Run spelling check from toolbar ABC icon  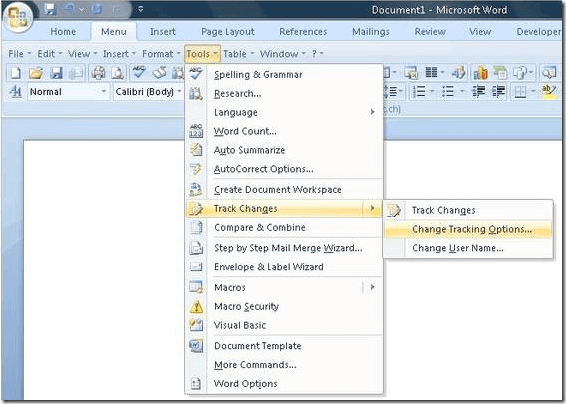(139, 73)
